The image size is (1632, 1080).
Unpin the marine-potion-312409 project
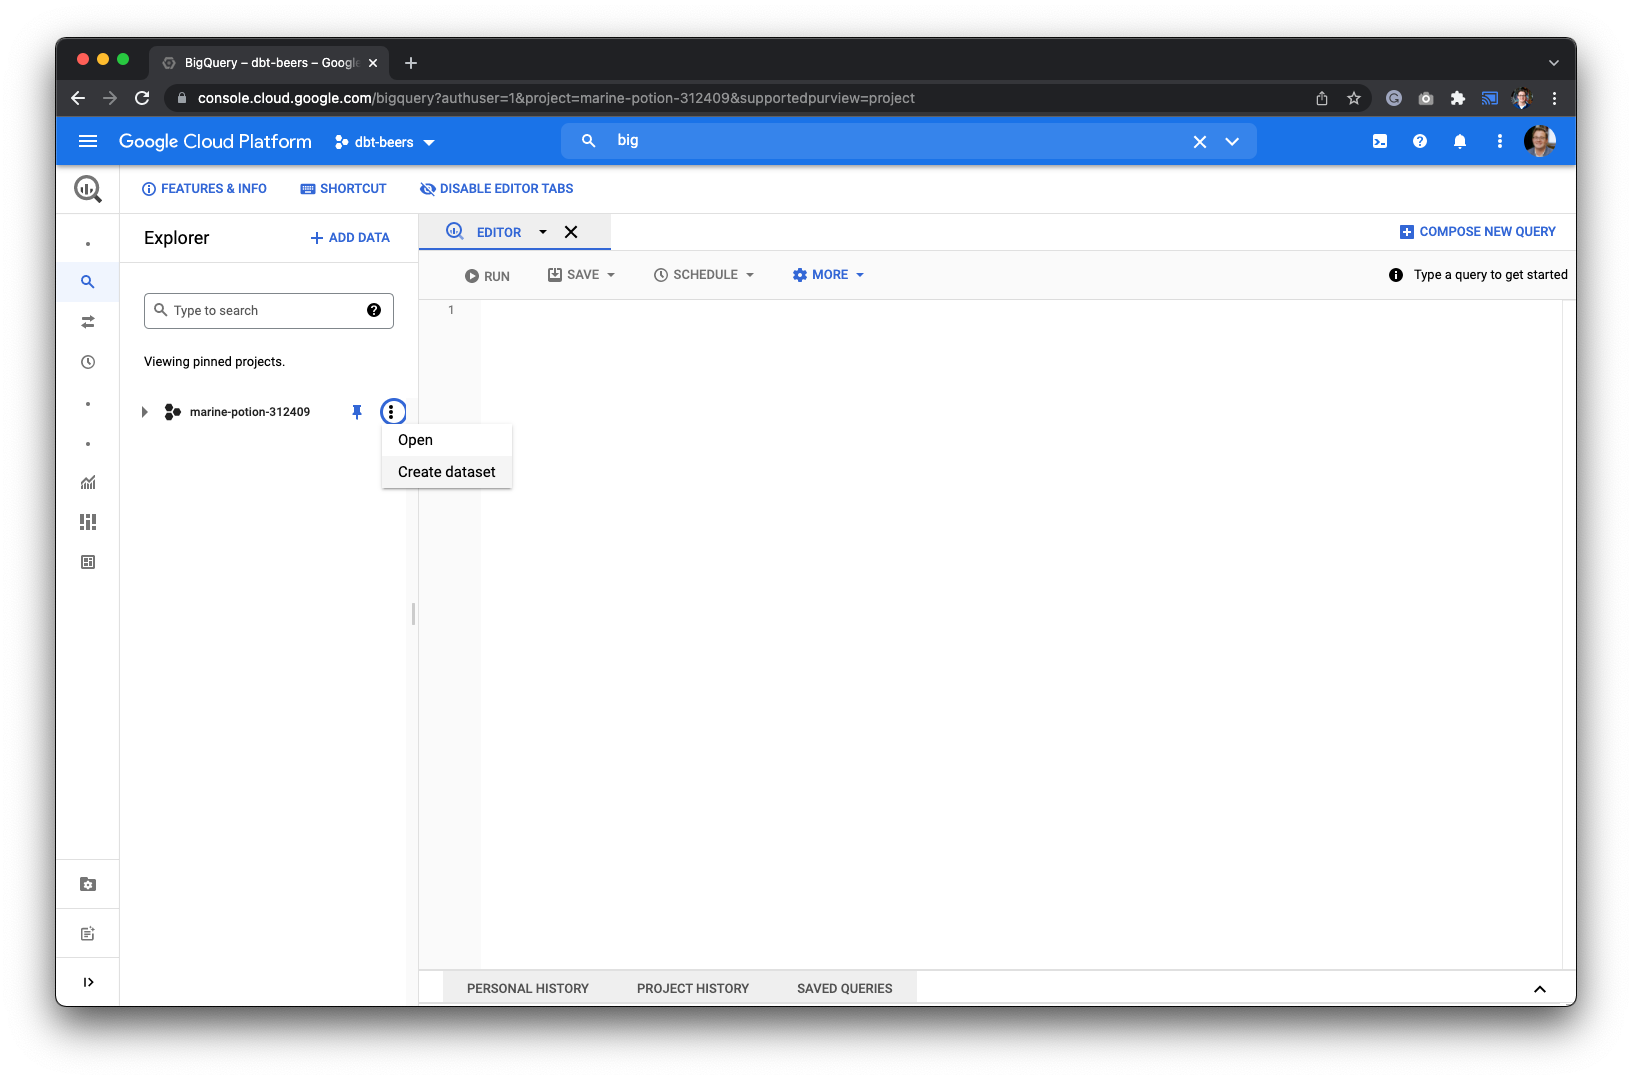[x=357, y=412]
